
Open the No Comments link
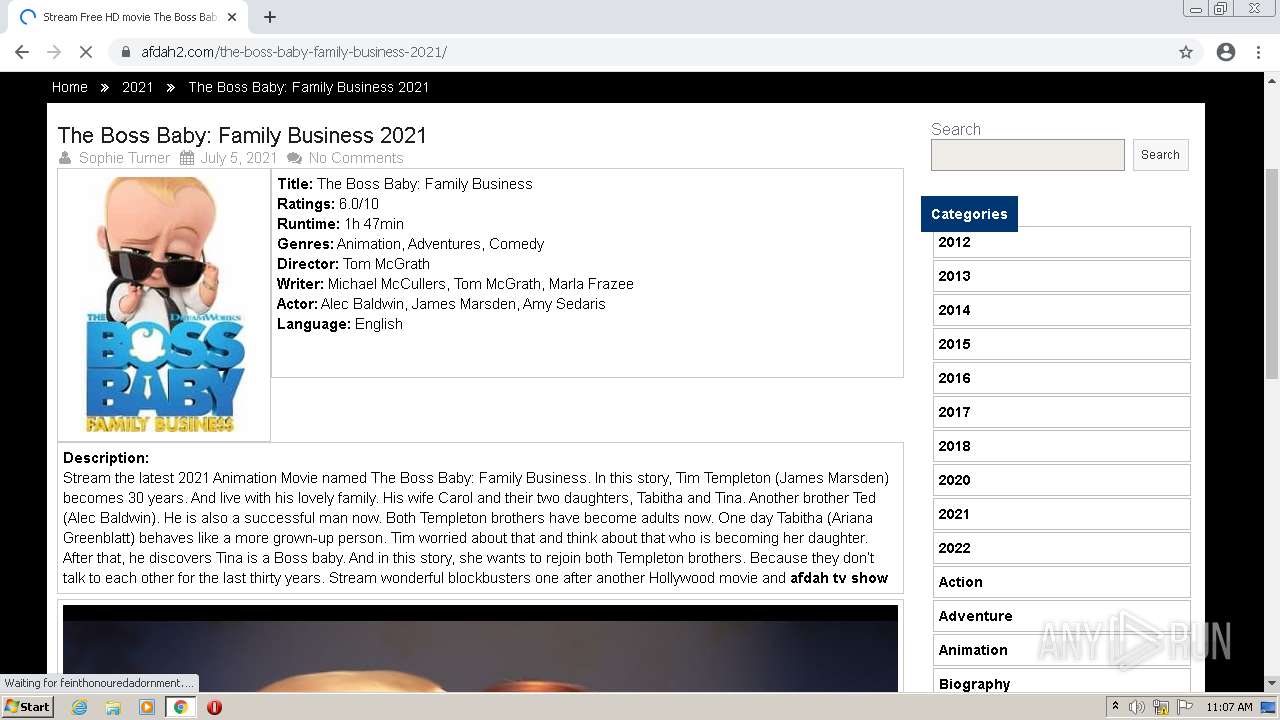tap(356, 158)
